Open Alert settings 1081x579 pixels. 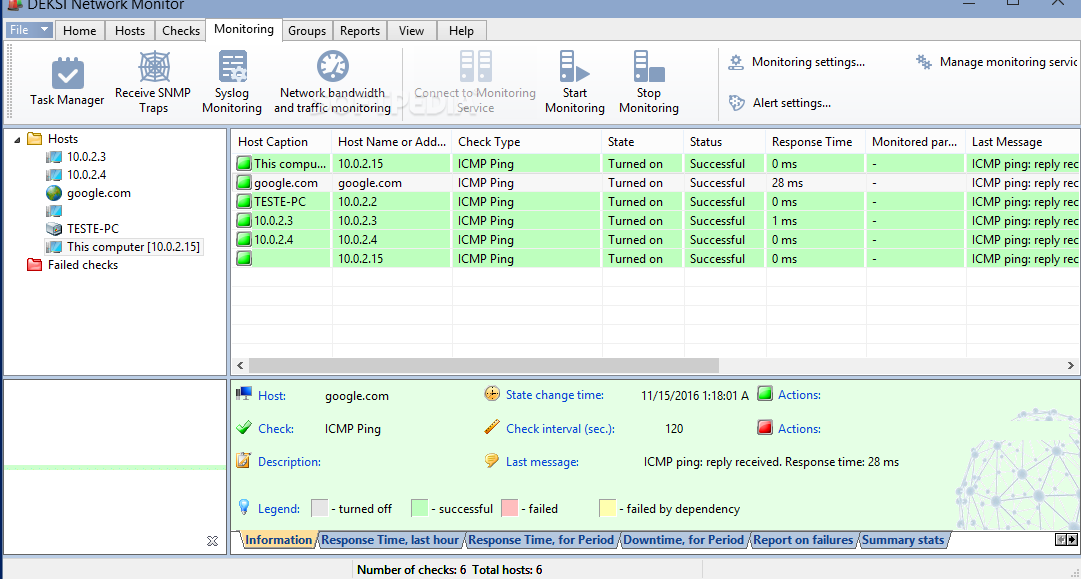[x=780, y=103]
